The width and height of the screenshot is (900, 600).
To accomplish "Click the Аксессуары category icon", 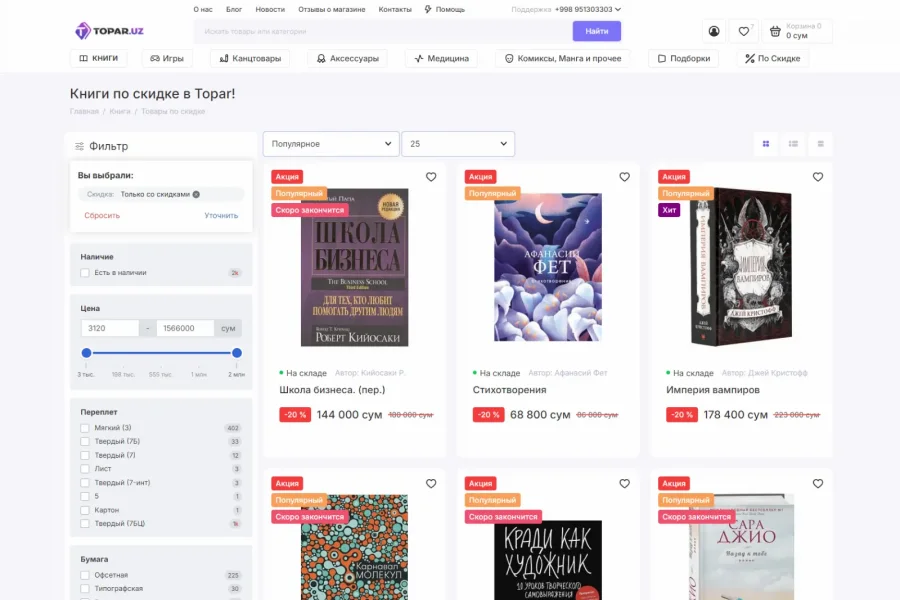I will tap(321, 58).
